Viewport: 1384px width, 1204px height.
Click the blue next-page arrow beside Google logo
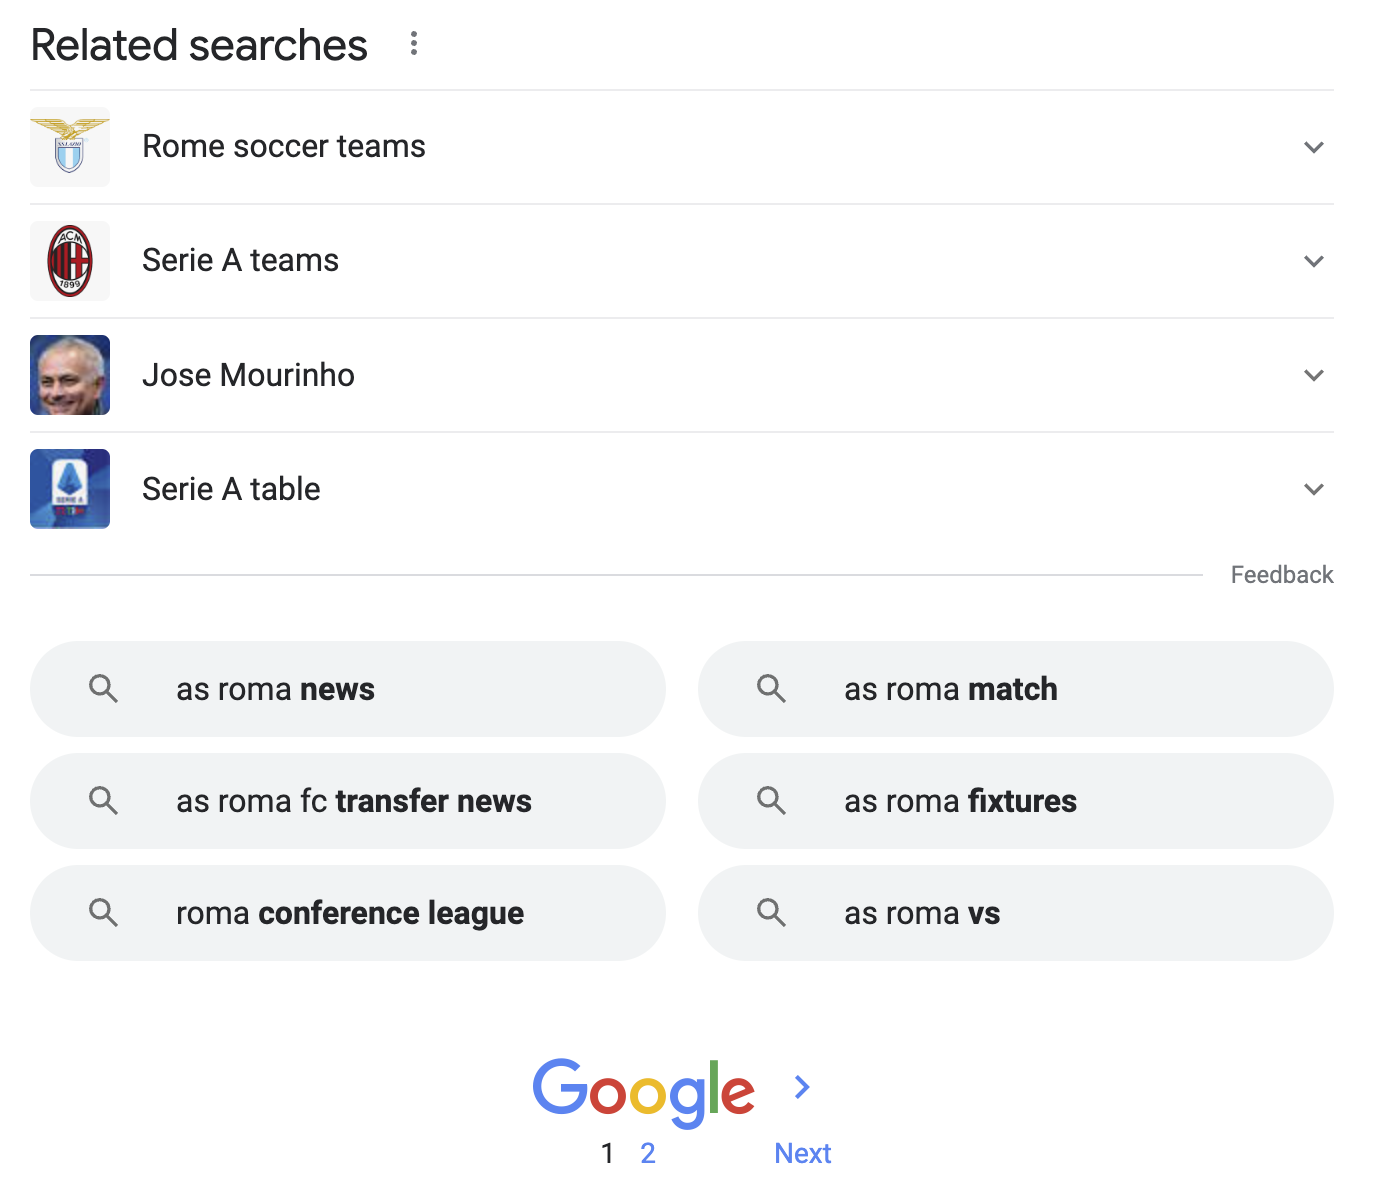(802, 1087)
